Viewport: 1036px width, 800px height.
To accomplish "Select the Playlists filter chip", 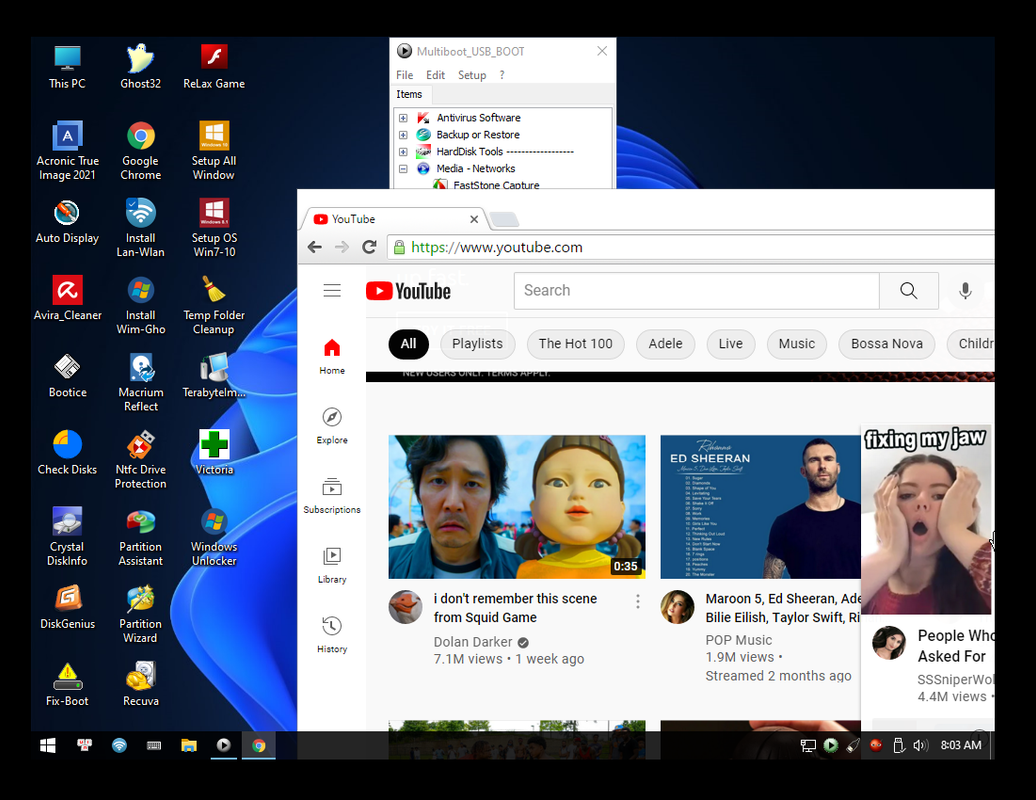I will 477,344.
